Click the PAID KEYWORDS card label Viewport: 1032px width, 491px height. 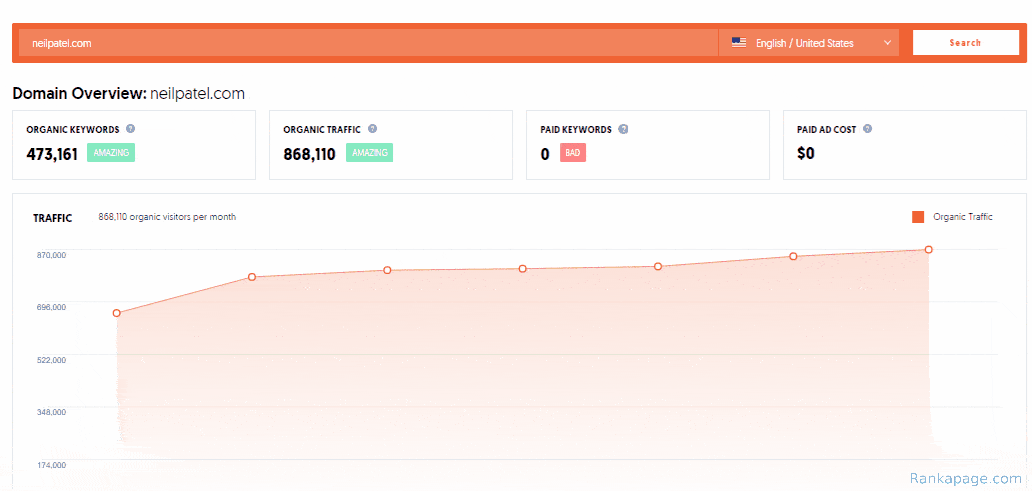pos(576,130)
